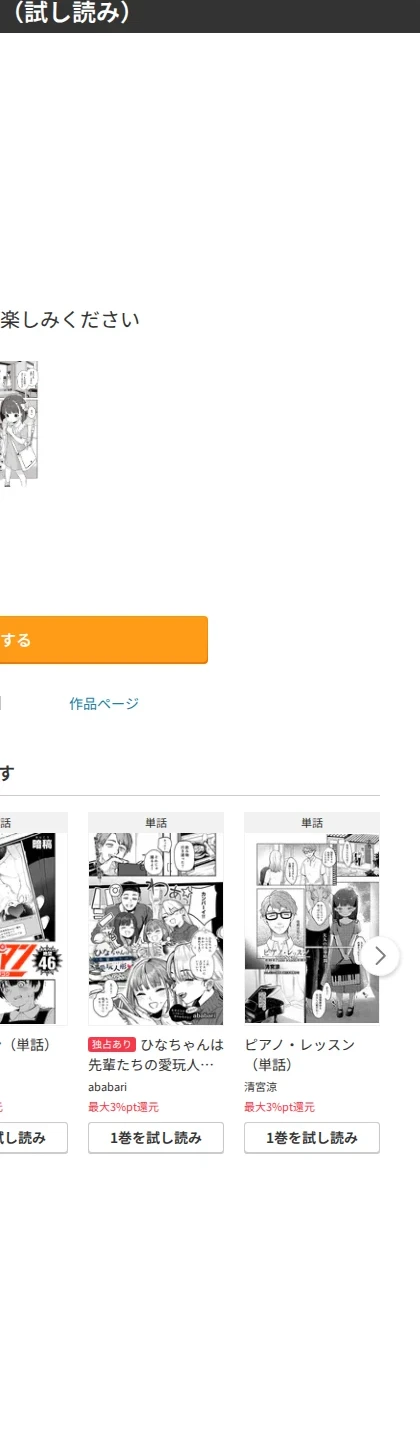The height and width of the screenshot is (1429, 420).
Task: Advance the carousel with the right chevron arrow
Action: [380, 955]
